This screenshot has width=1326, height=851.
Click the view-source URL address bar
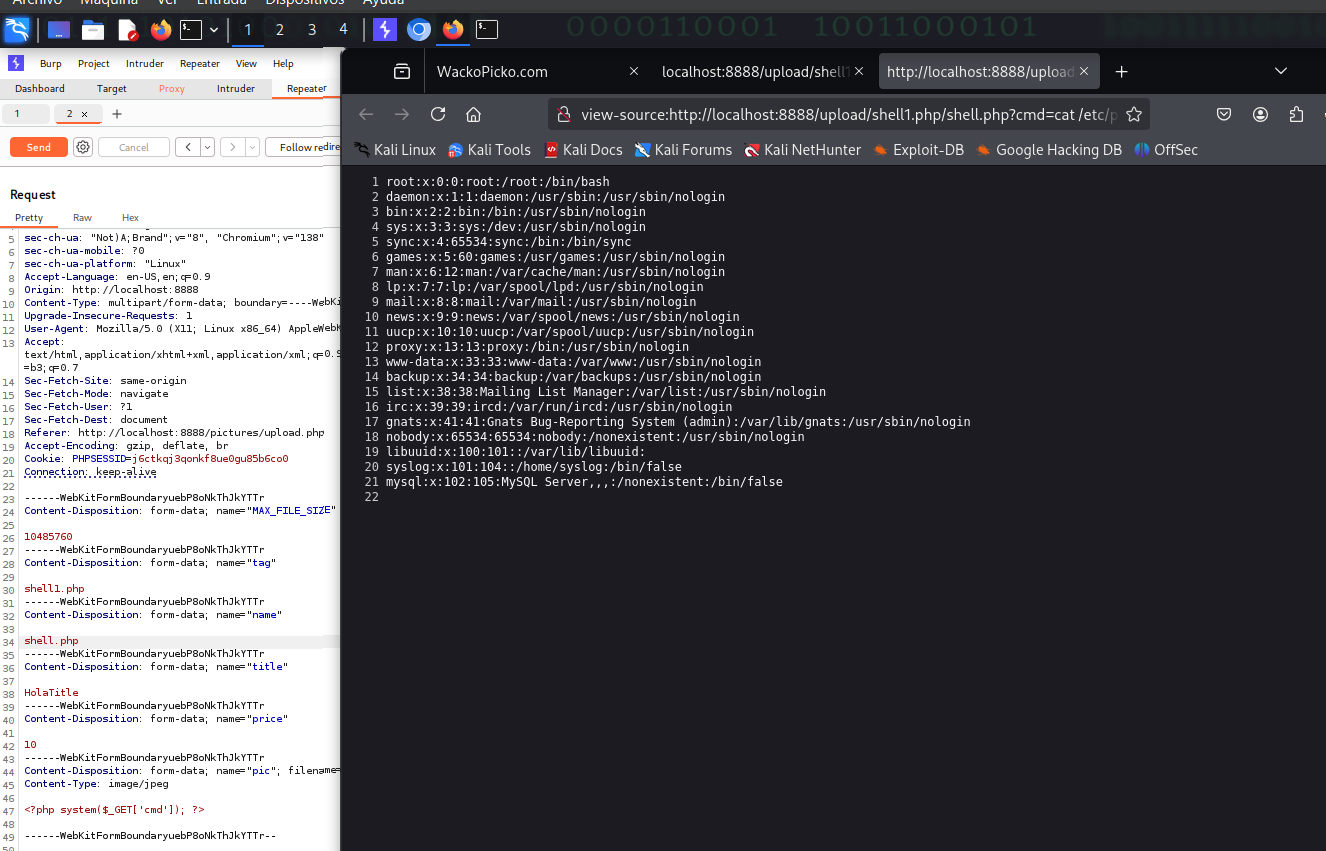[x=849, y=114]
